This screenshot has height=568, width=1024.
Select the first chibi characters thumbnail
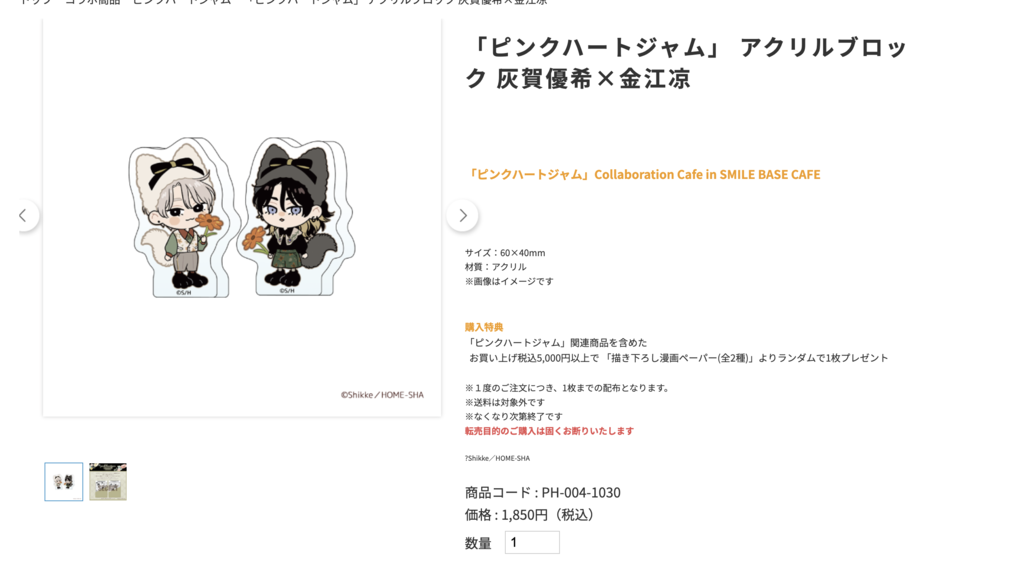[x=64, y=482]
